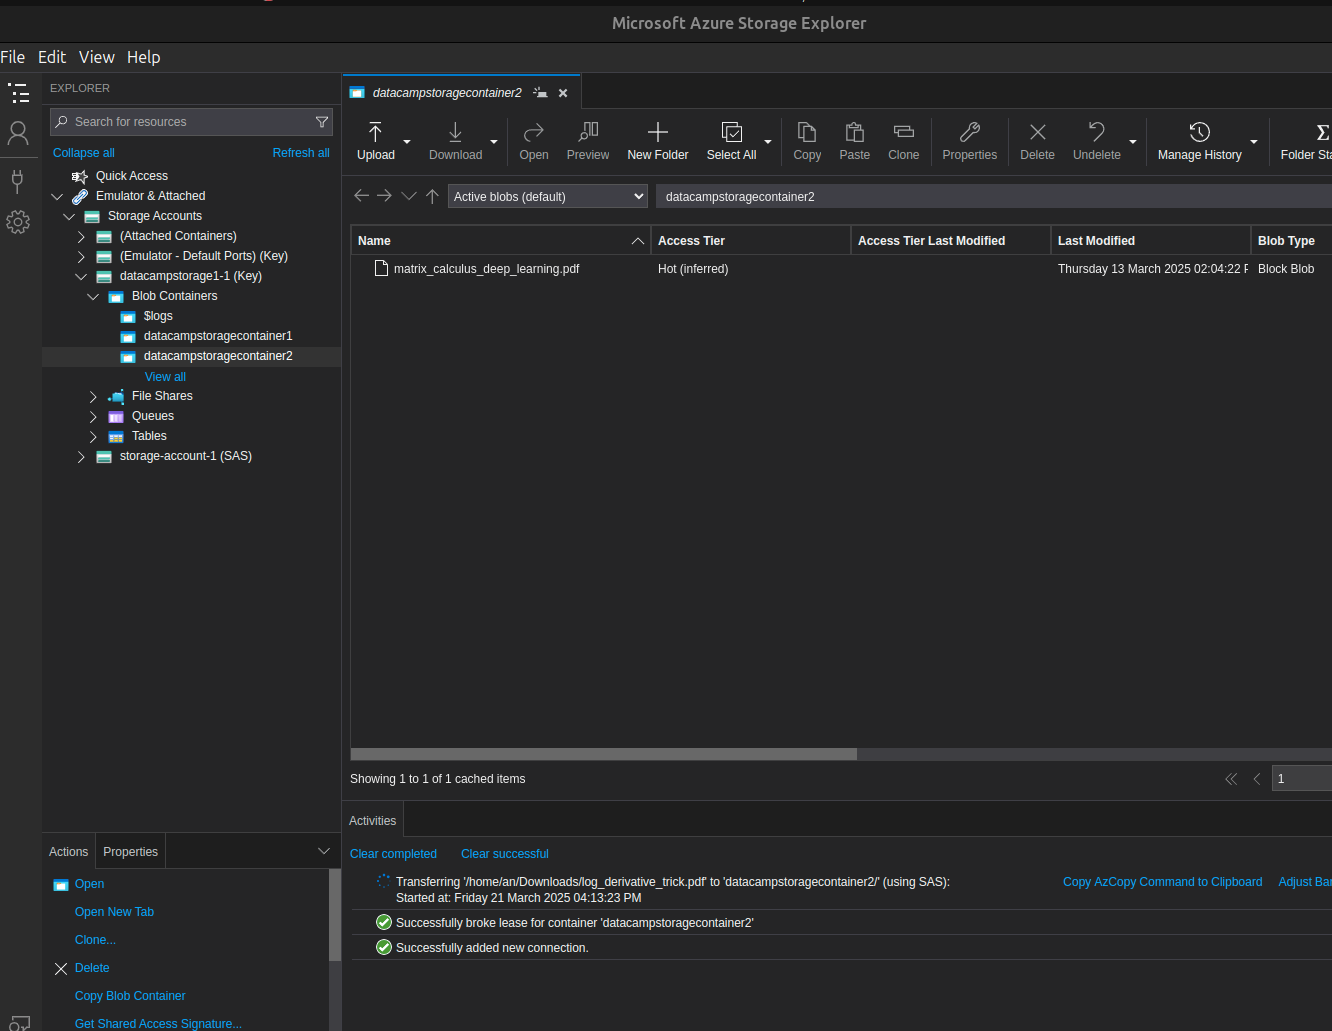Click the Clone toolbar icon

point(904,141)
